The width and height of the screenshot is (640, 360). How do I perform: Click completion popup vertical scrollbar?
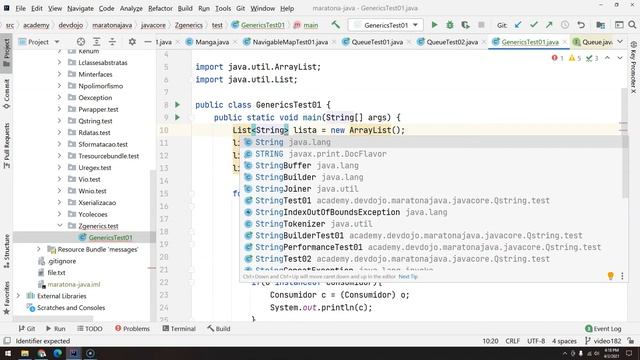point(625,166)
